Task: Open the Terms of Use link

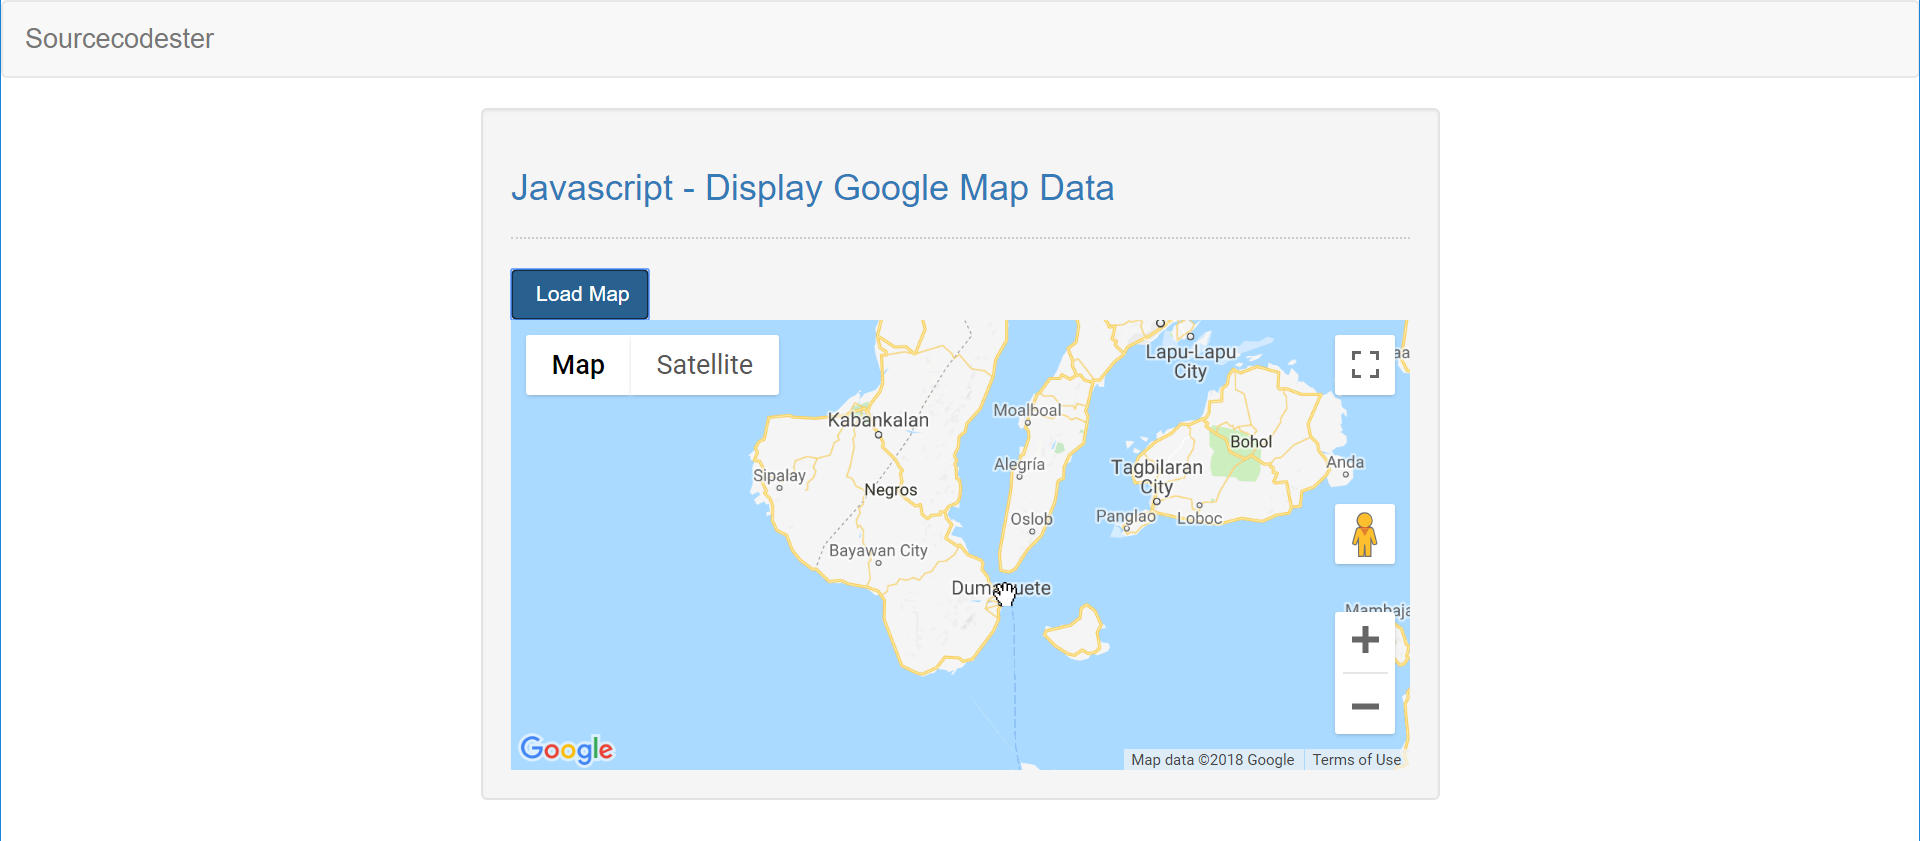Action: [1357, 760]
